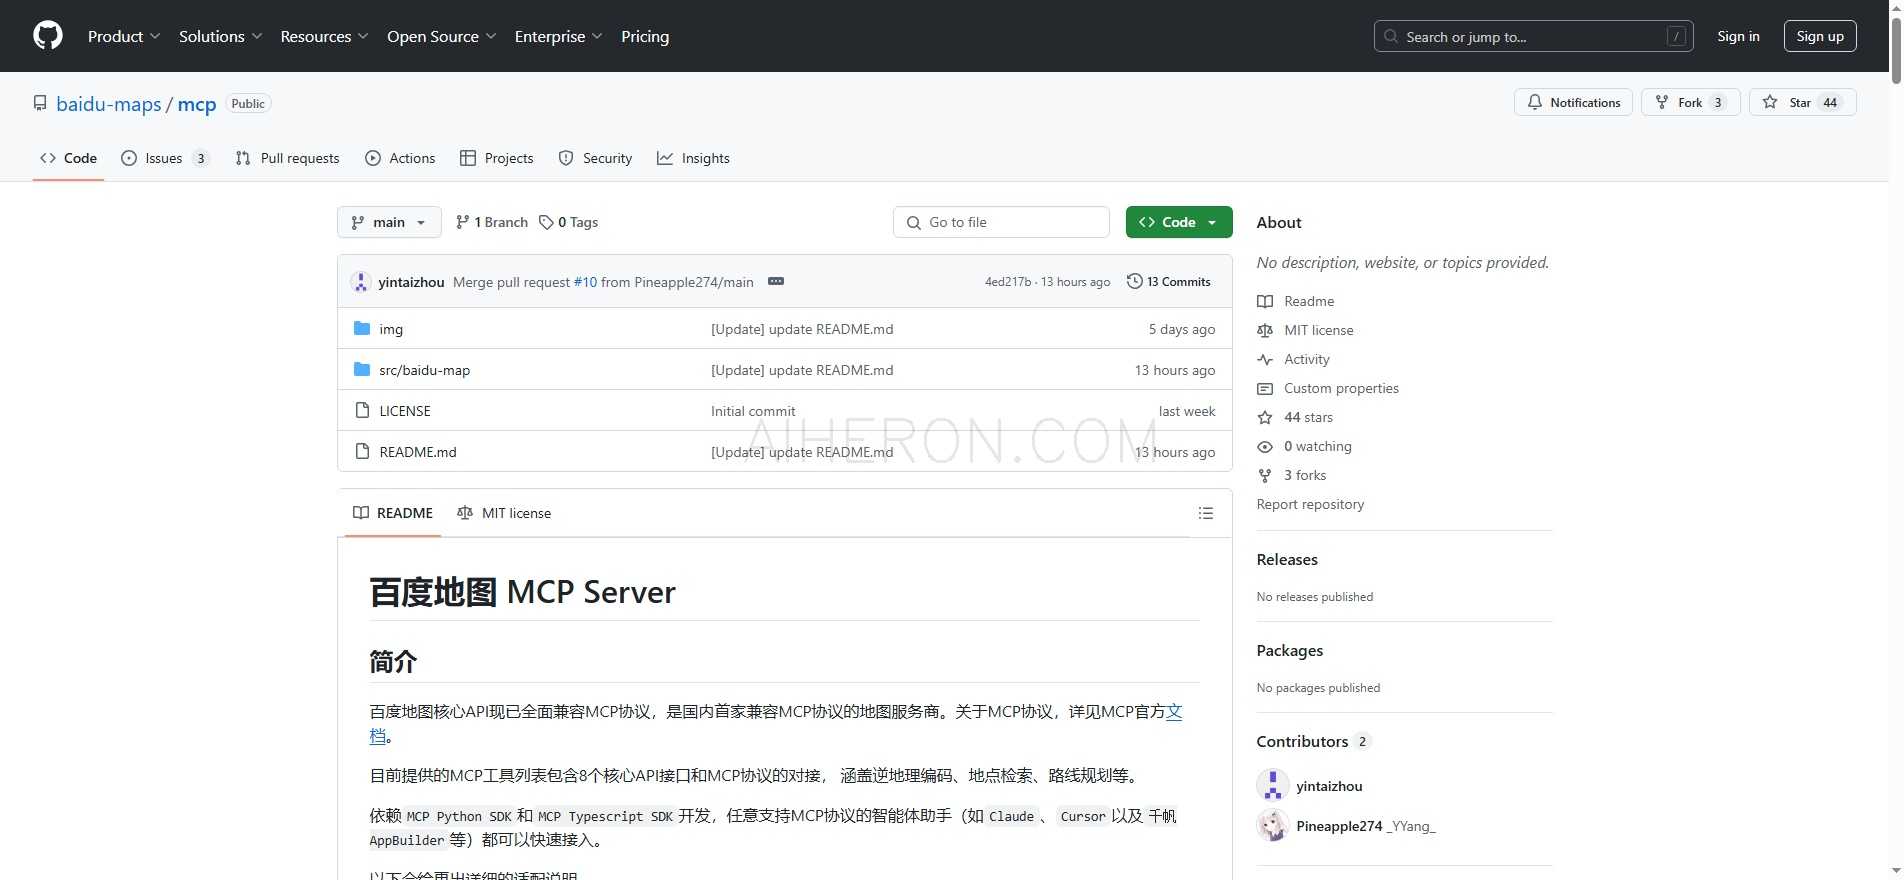View the 0 Tags link

568,222
